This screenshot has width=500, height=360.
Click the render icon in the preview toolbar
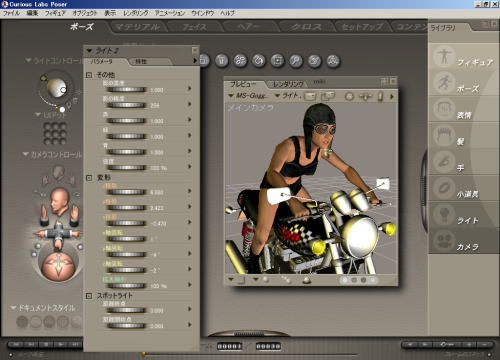coord(310,96)
